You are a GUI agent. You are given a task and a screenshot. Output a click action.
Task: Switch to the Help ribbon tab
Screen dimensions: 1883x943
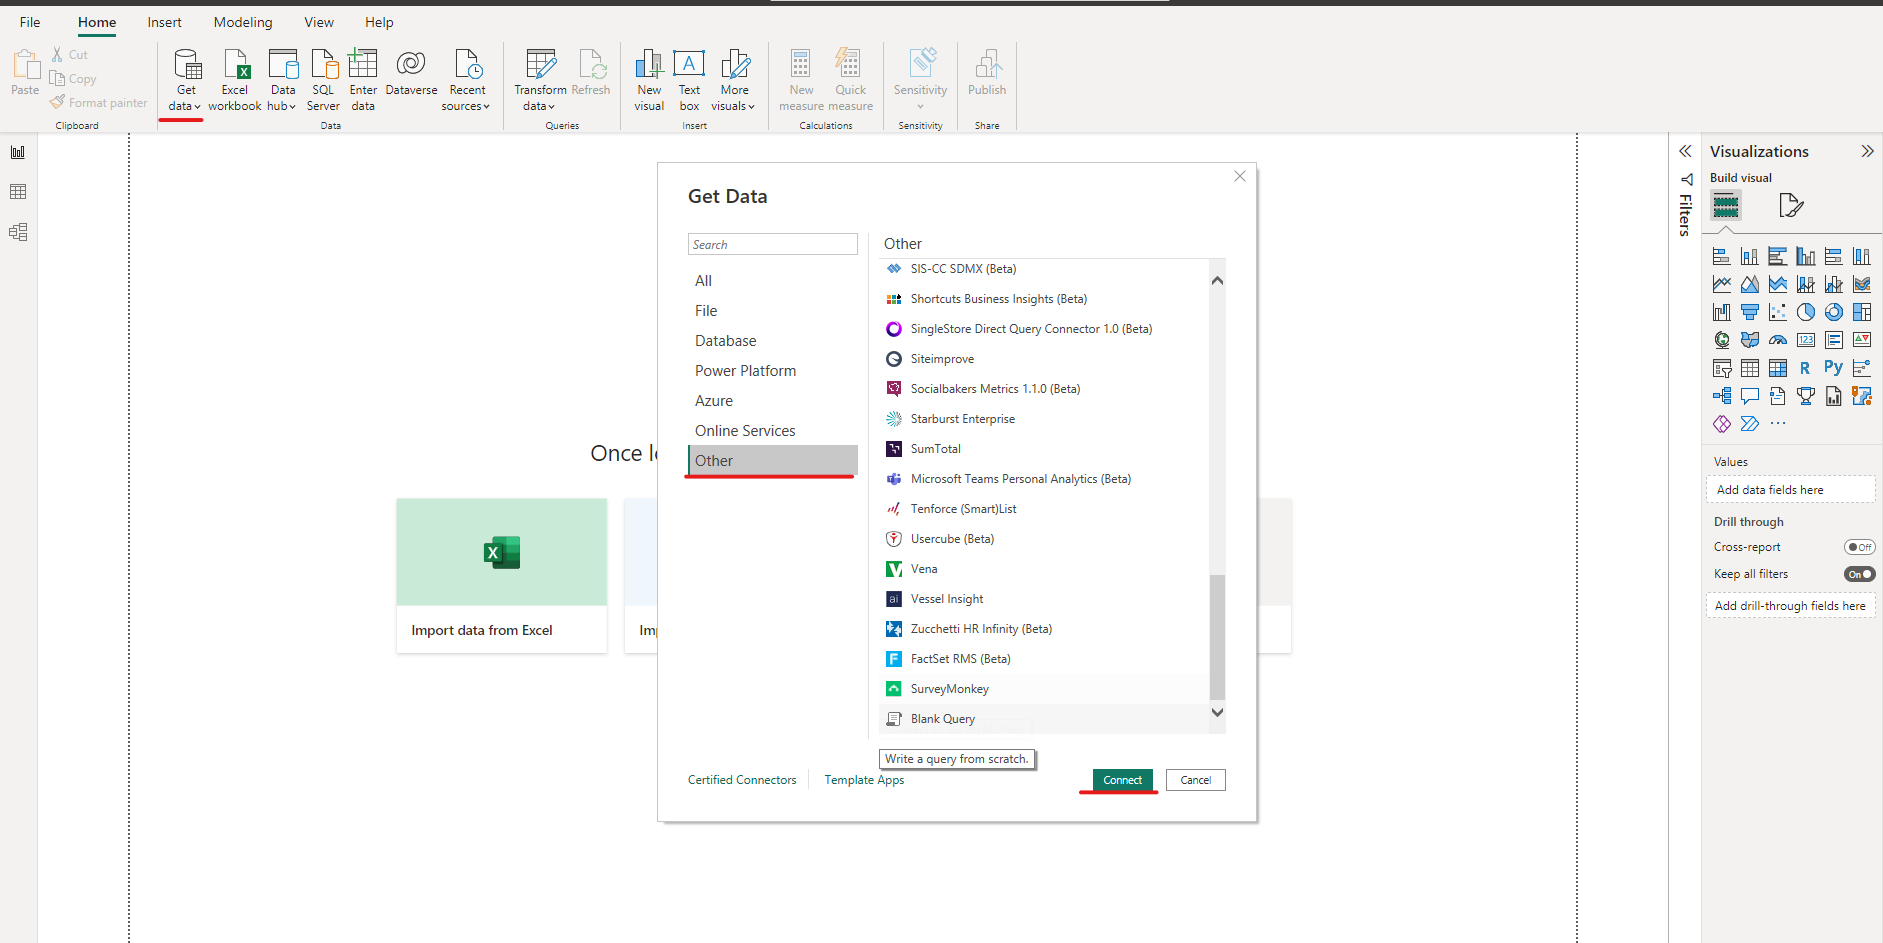click(x=379, y=22)
